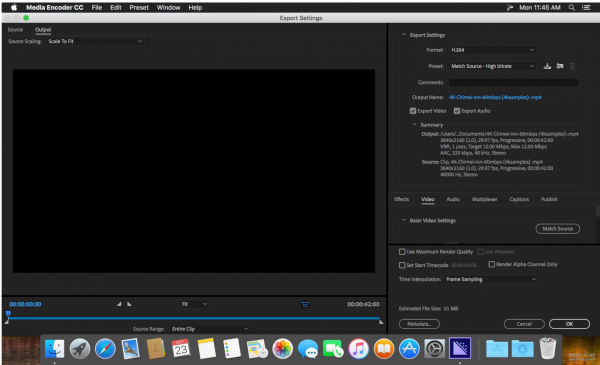Open Calendar icon showing 23
This screenshot has height=365, width=600.
click(181, 349)
